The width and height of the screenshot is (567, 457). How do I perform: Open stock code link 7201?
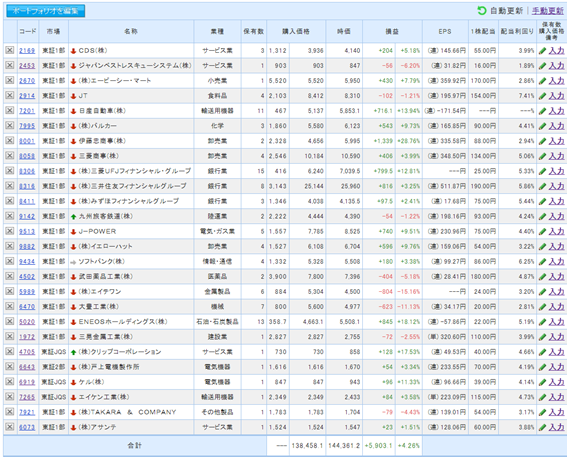tap(27, 111)
